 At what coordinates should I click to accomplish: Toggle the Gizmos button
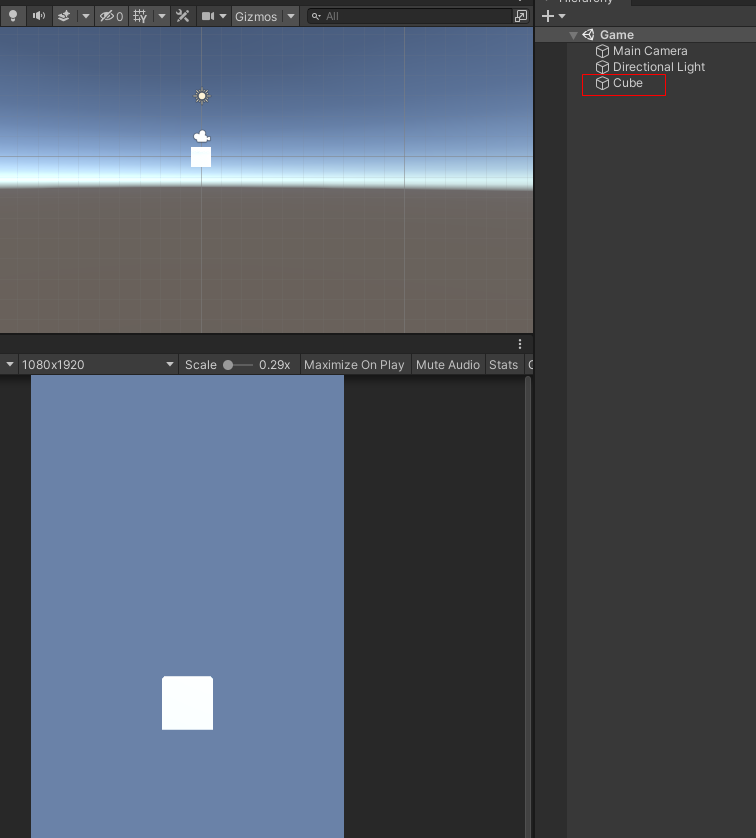(x=256, y=17)
